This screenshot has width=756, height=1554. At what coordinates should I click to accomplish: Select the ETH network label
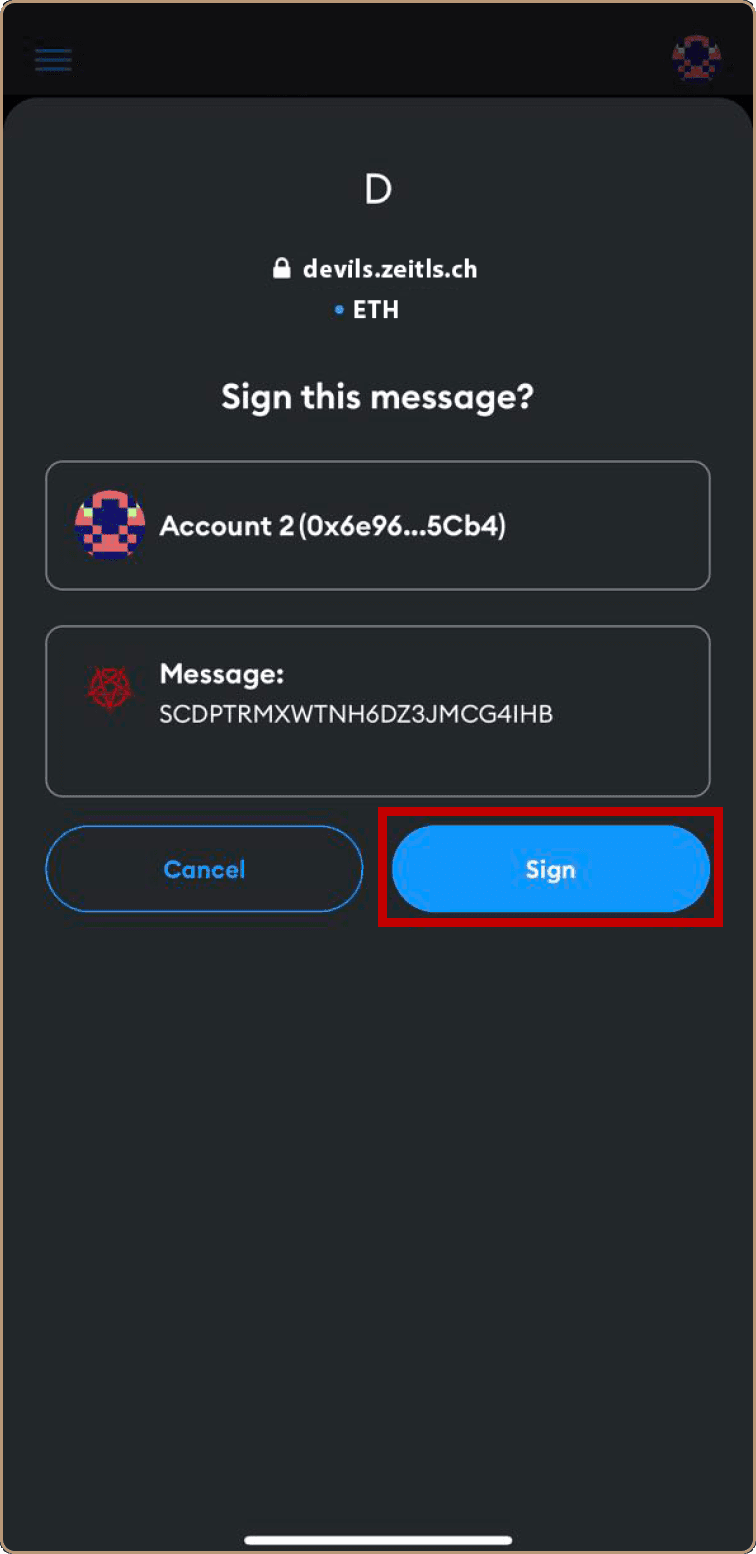[376, 310]
